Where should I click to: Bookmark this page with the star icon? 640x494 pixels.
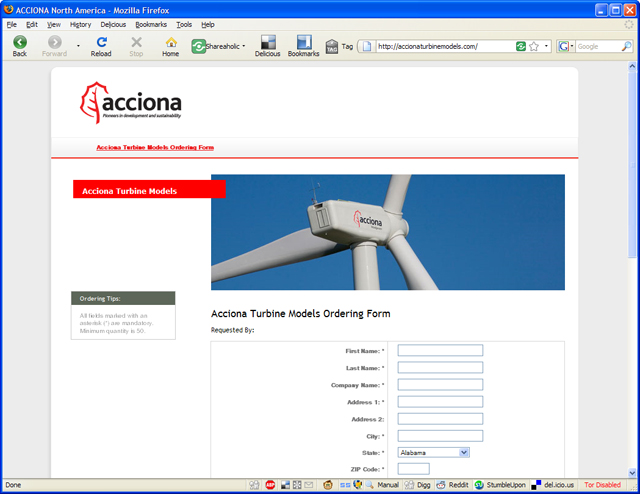(x=534, y=47)
